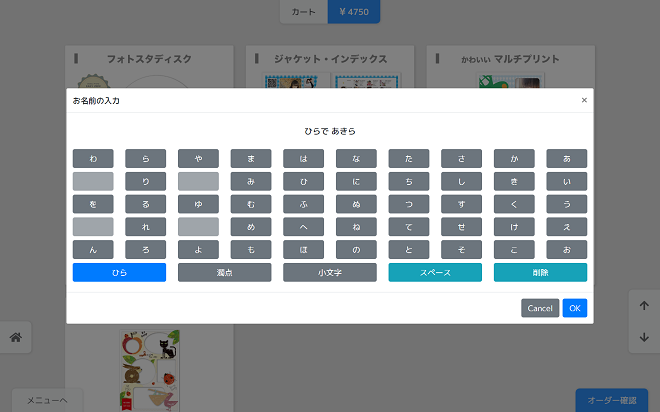This screenshot has height=412, width=660.
Task: Toggle 濁点 dakuten marks
Action: (224, 272)
